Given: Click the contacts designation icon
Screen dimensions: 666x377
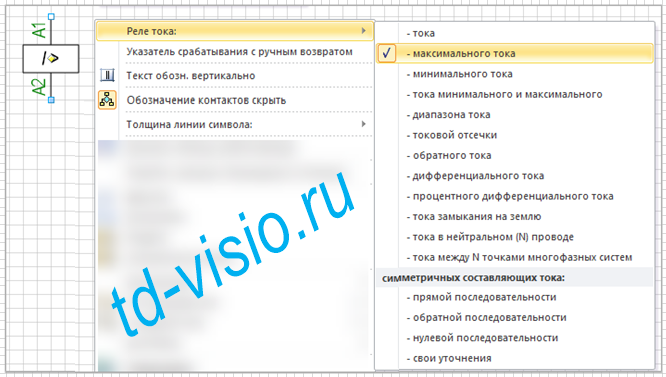Looking at the screenshot, I should tap(107, 100).
